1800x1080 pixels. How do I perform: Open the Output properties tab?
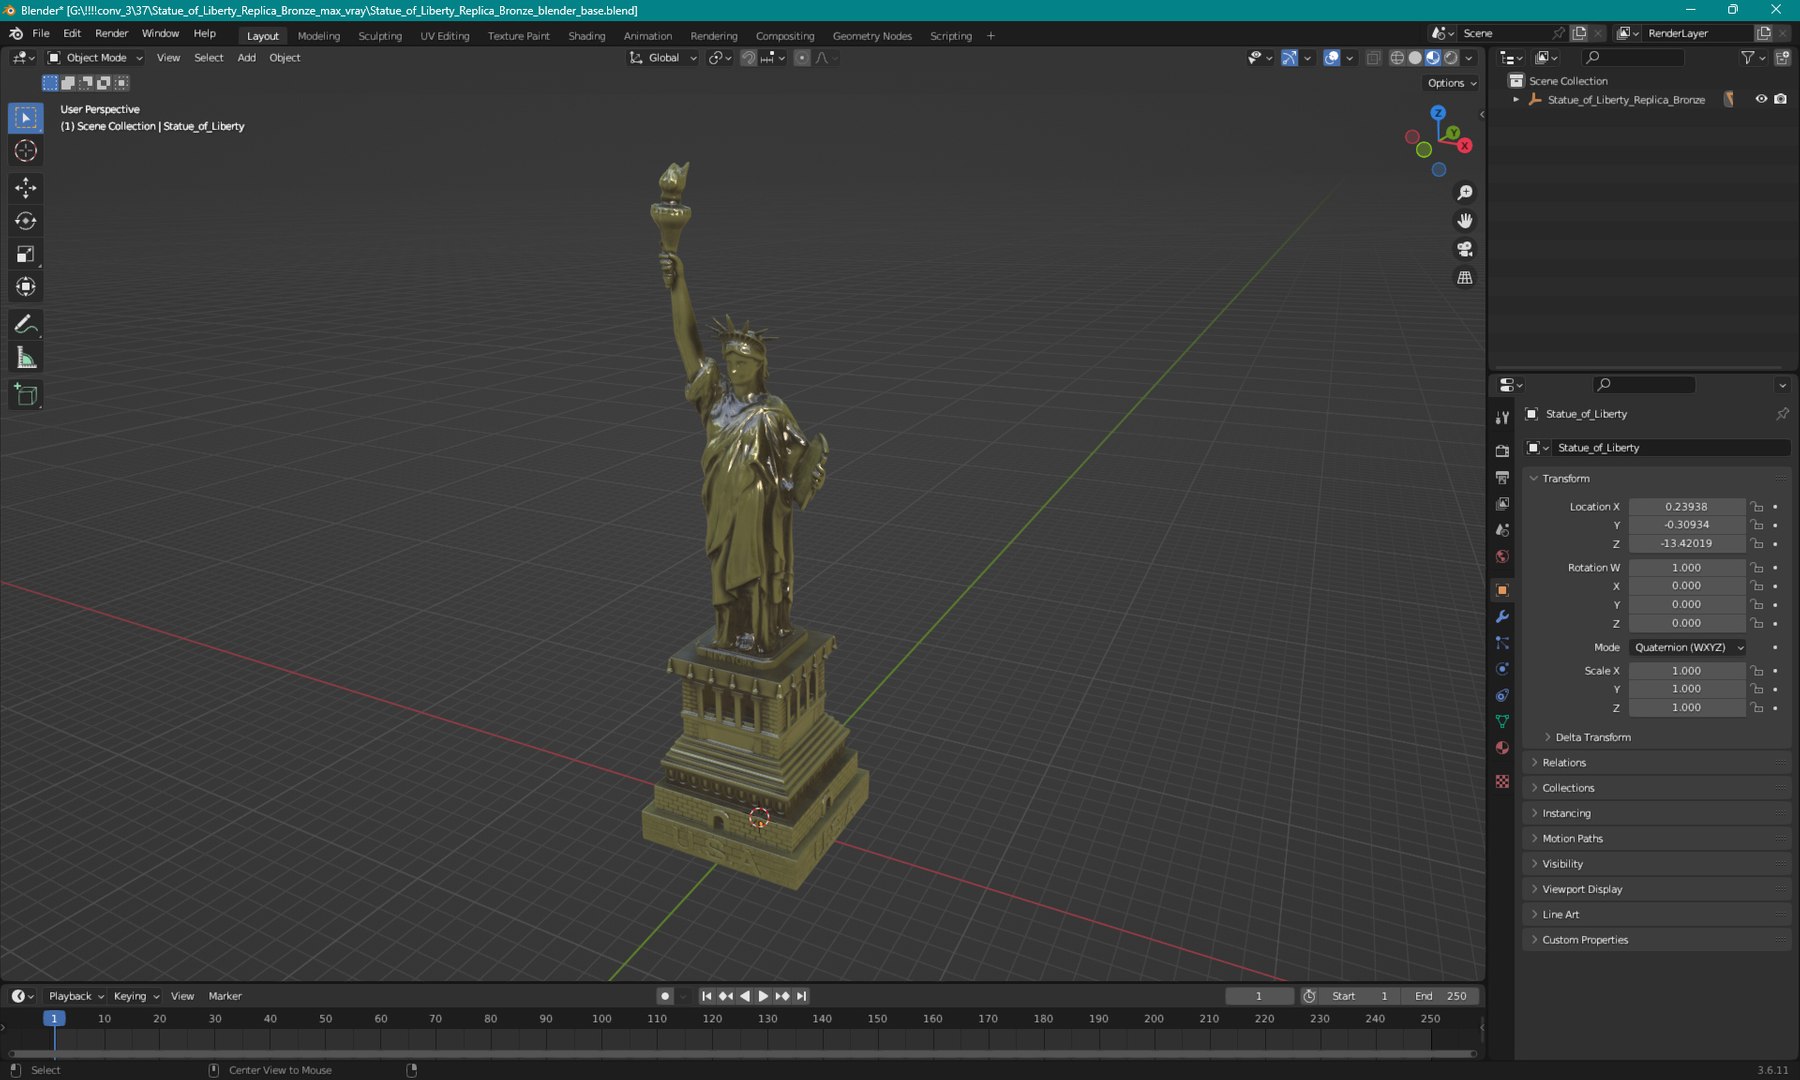pyautogui.click(x=1502, y=478)
